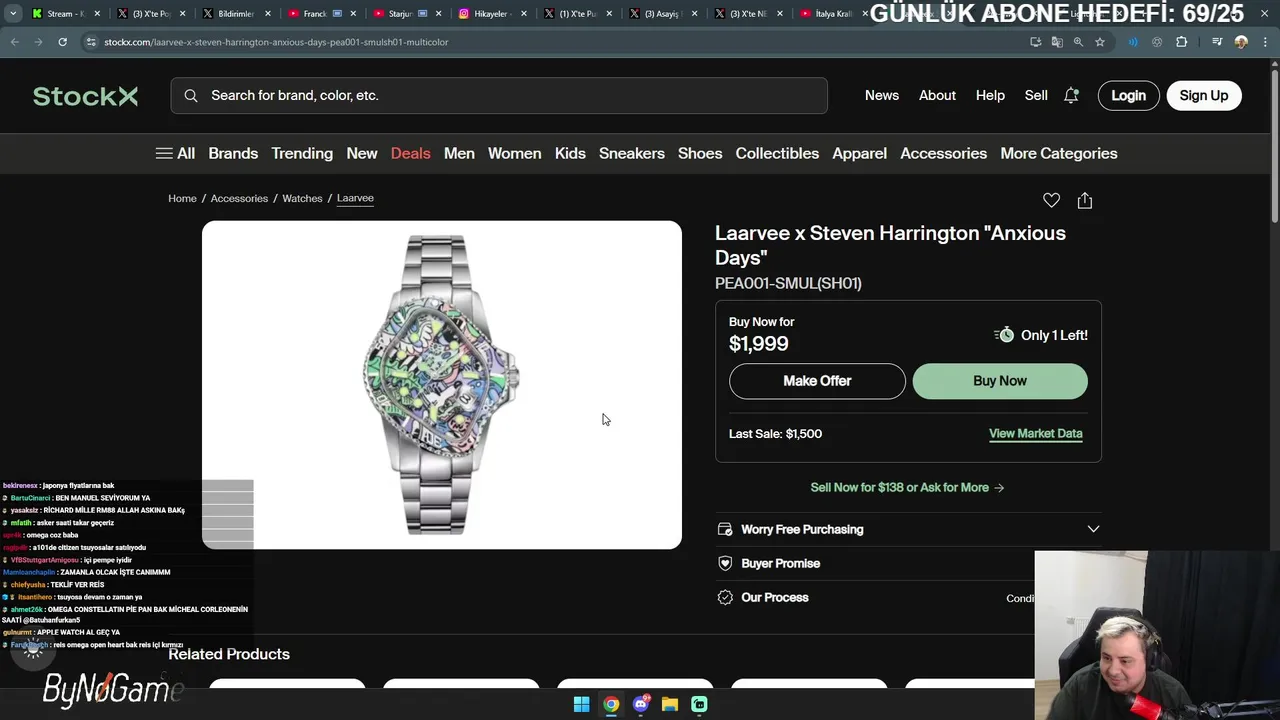
Task: Share the product using the share icon
Action: click(x=1084, y=200)
